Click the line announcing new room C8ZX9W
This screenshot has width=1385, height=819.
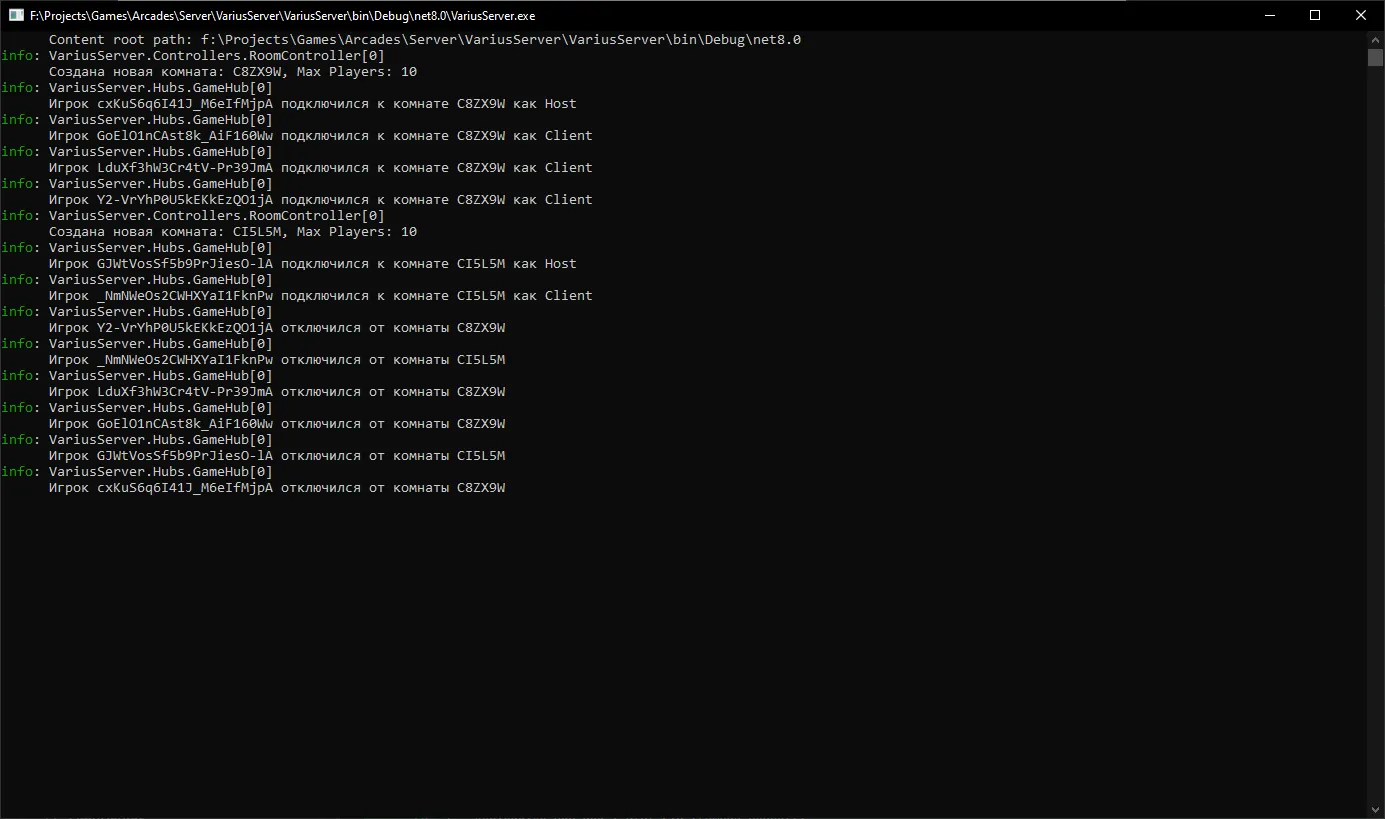click(x=232, y=72)
